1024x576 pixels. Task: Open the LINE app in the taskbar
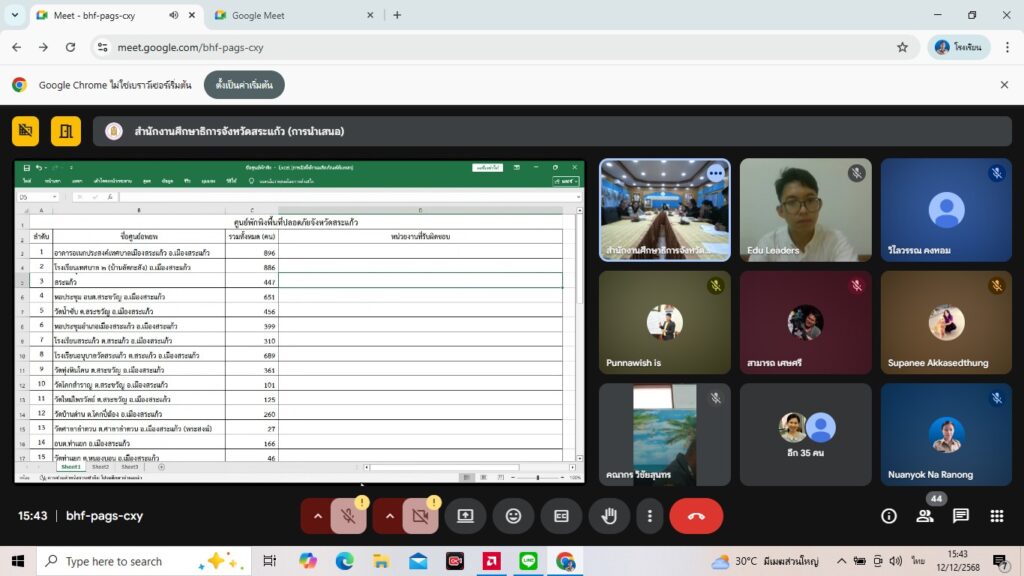tap(529, 561)
